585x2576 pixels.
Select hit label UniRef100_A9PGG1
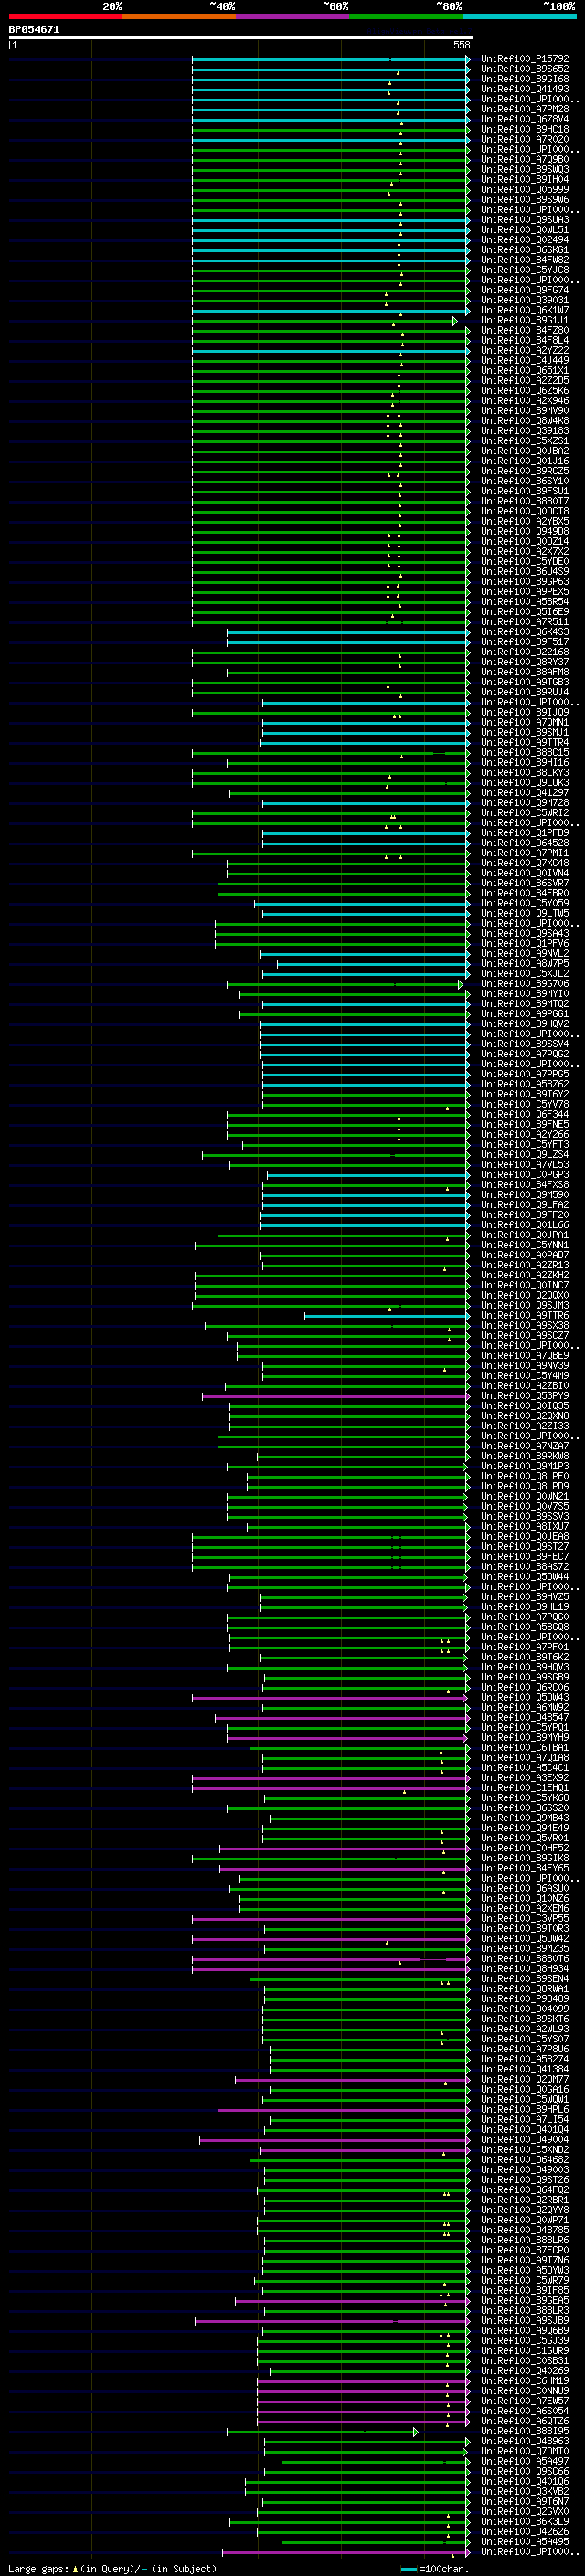point(524,1014)
